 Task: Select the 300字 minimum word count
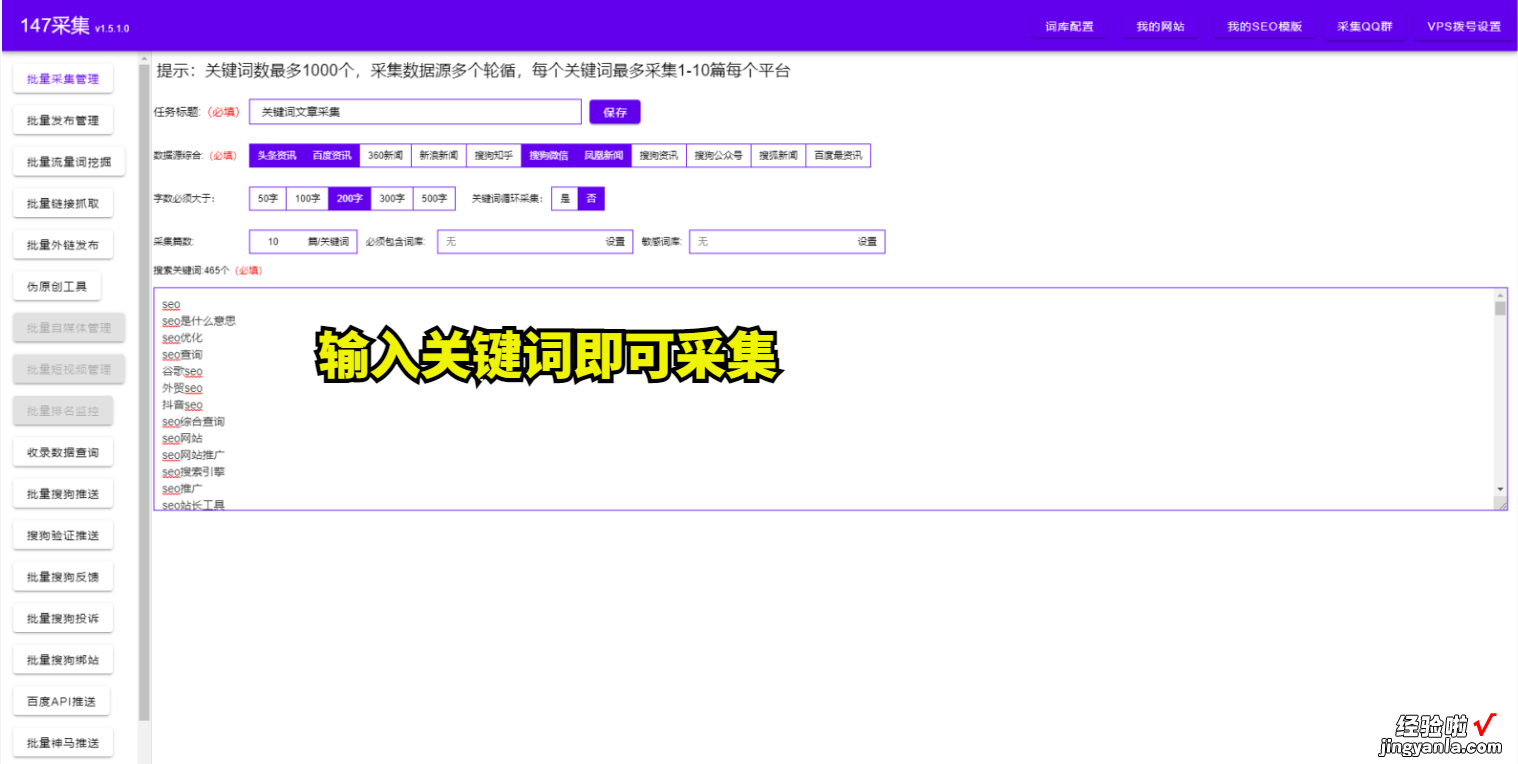point(392,199)
